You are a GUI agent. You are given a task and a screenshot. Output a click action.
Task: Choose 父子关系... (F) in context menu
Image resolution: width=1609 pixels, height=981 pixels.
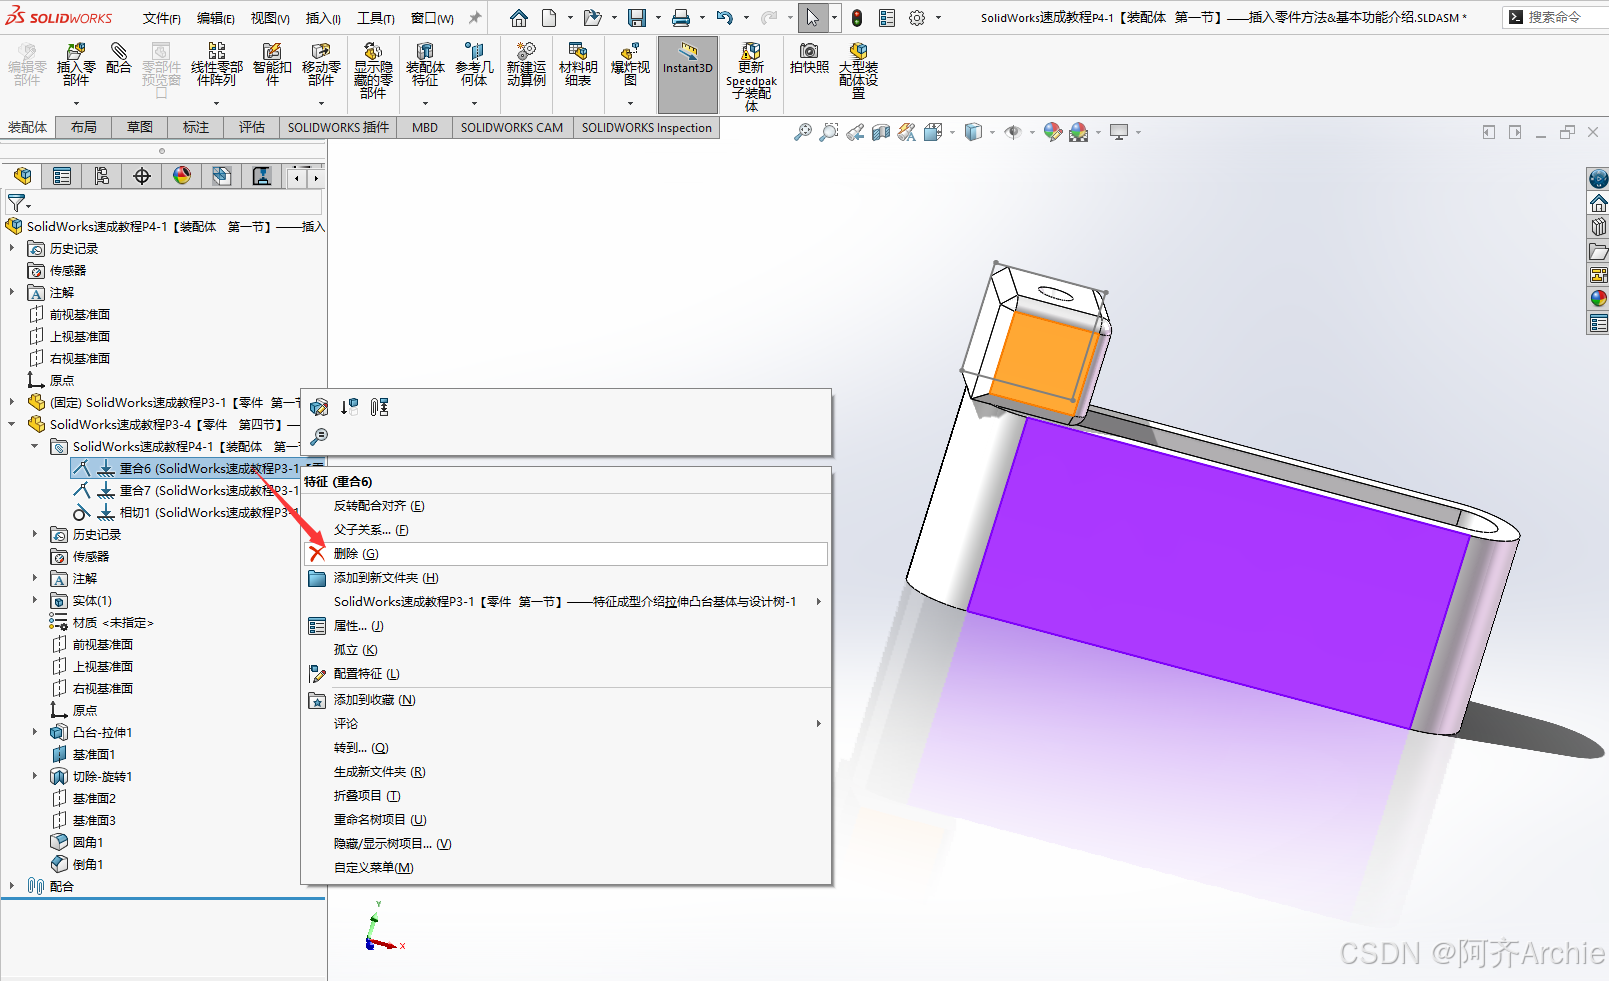pos(566,530)
